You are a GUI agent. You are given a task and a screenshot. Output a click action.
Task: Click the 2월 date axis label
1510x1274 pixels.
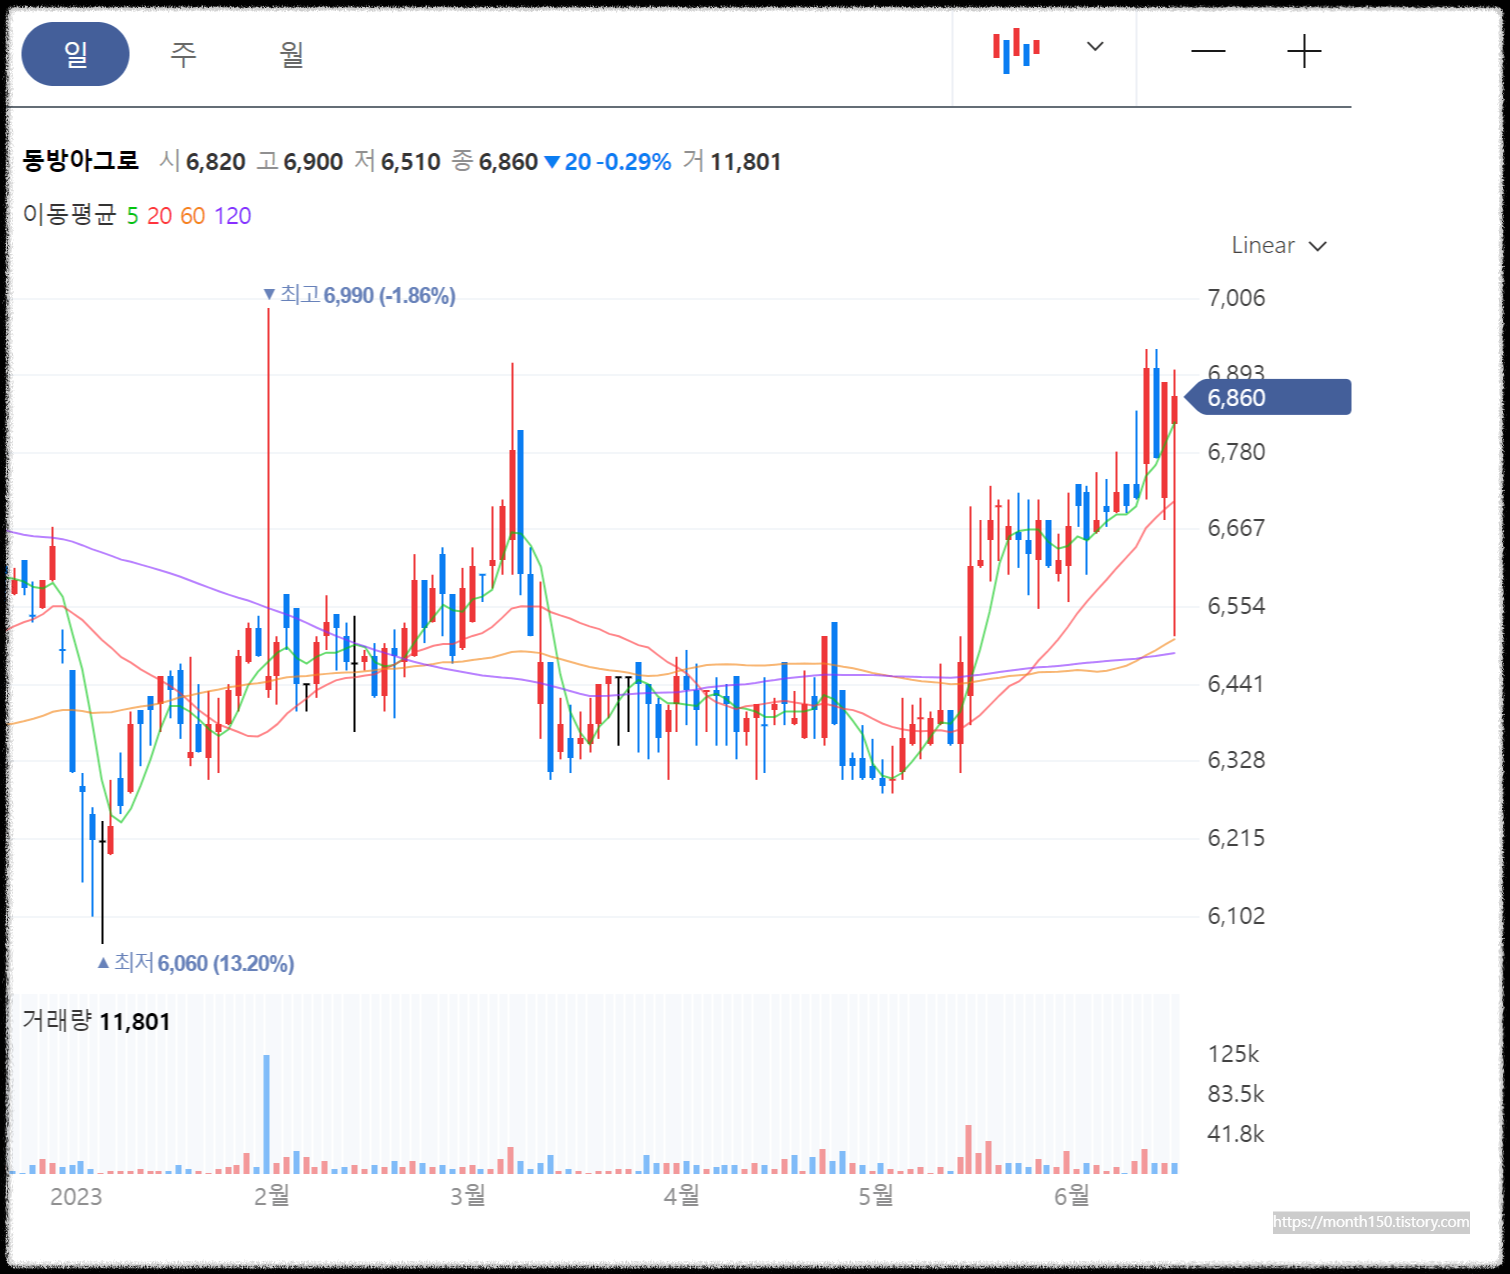(x=272, y=1196)
